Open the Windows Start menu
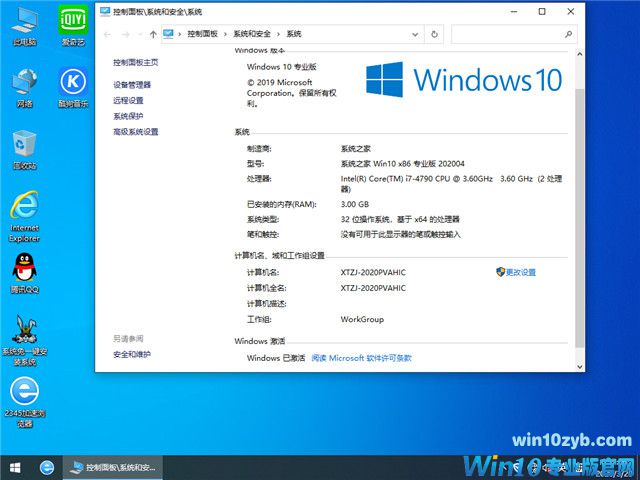Screen dimensions: 640x480 pos(15,468)
